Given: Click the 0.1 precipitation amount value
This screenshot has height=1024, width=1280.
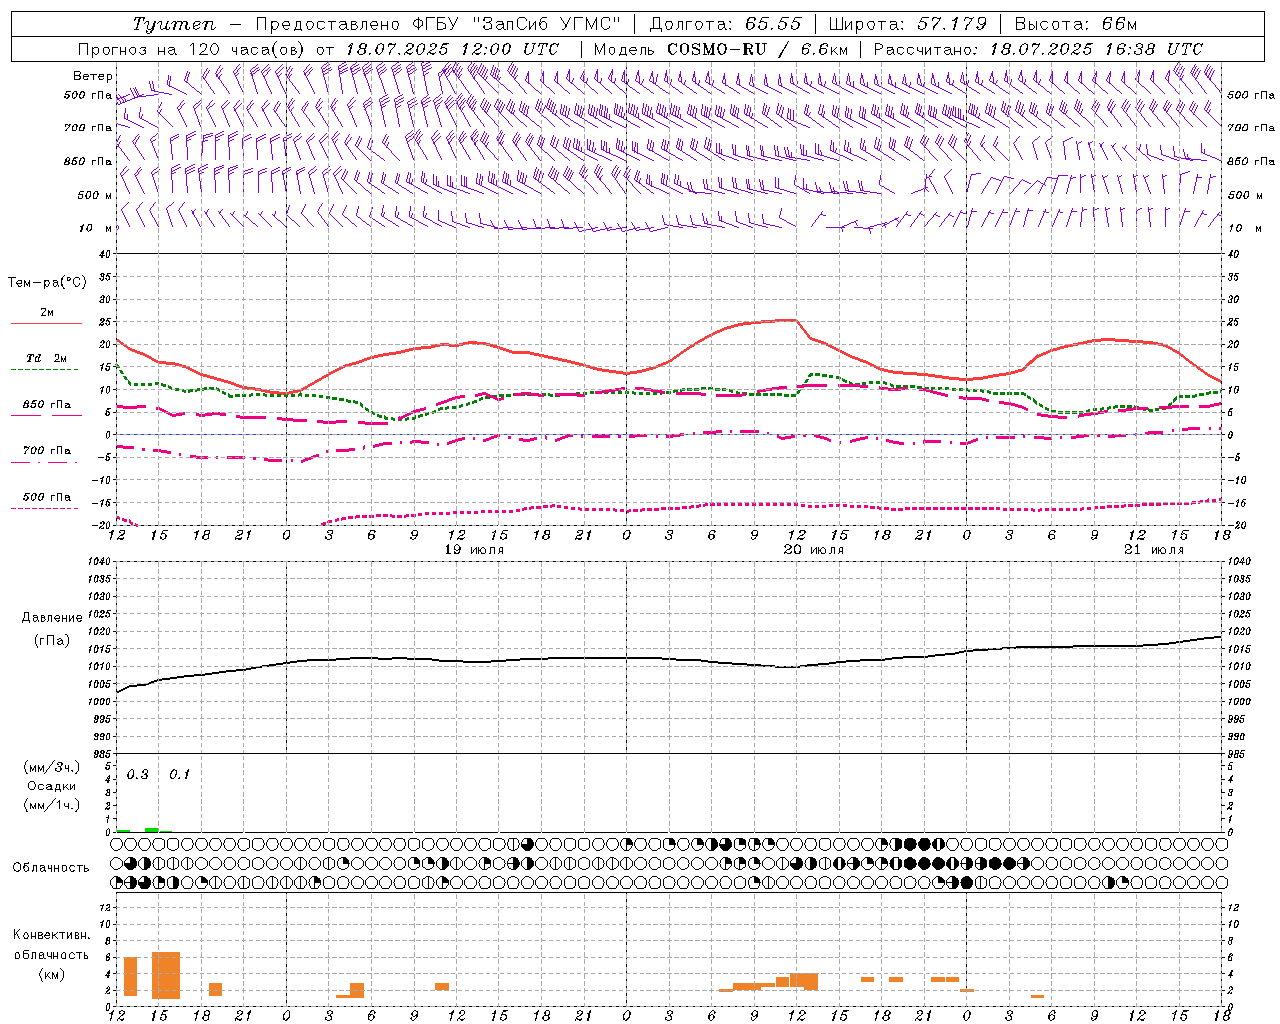Looking at the screenshot, I should click(179, 775).
